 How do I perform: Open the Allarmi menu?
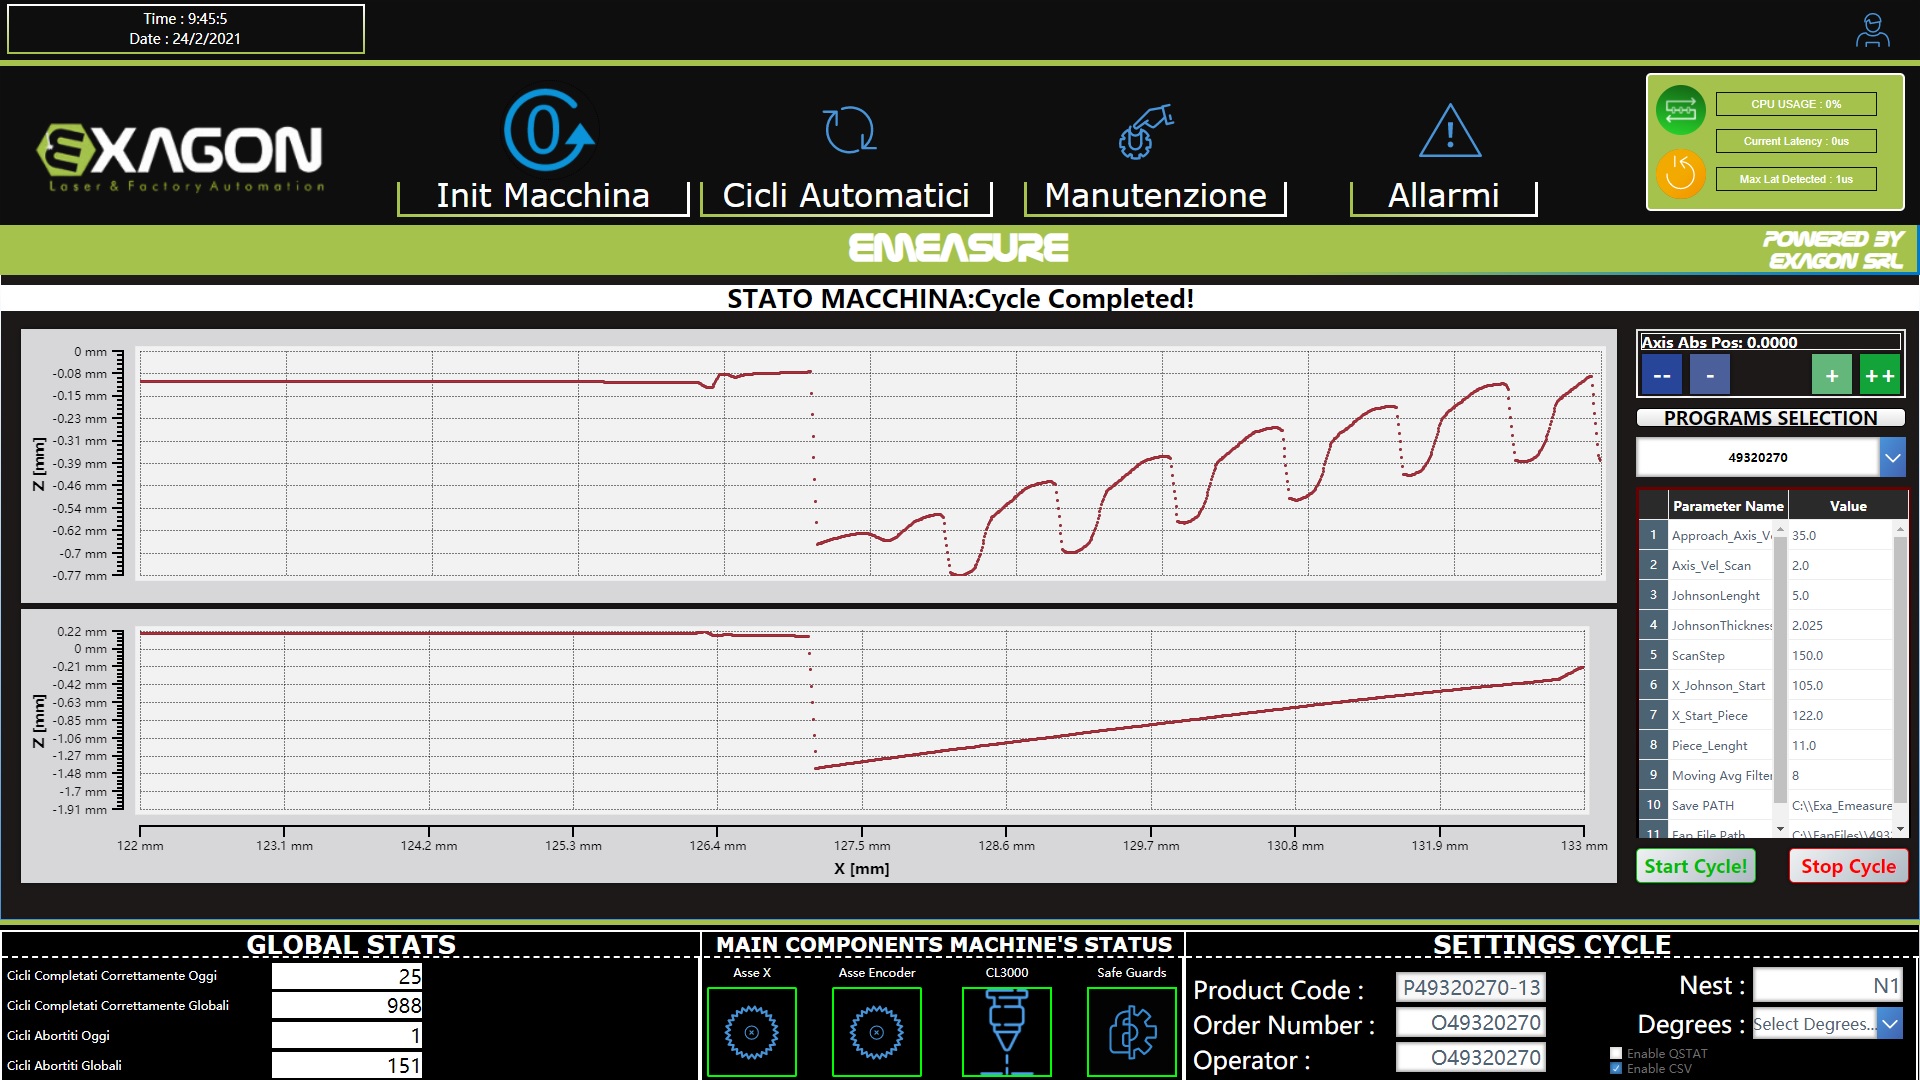tap(1443, 196)
